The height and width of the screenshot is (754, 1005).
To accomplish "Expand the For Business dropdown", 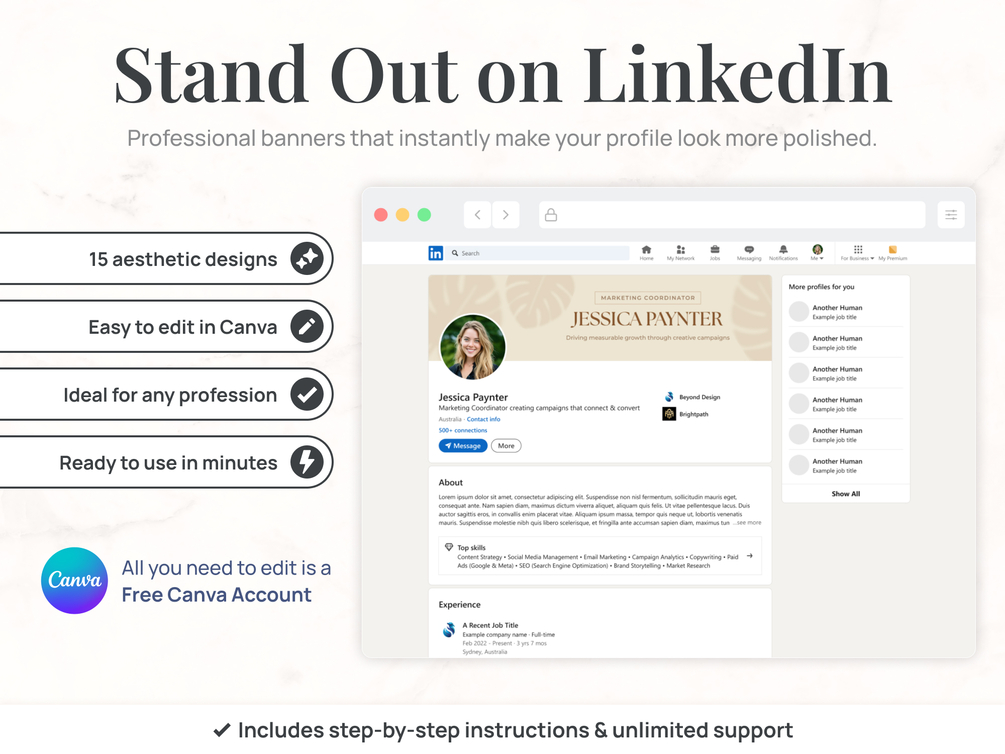I will tap(858, 253).
